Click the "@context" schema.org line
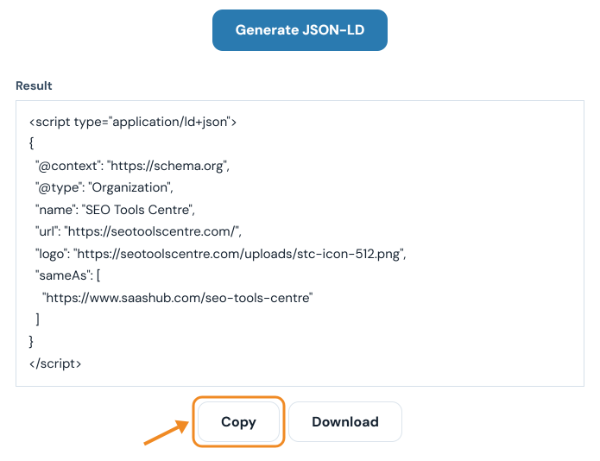The height and width of the screenshot is (461, 600). tap(132, 166)
